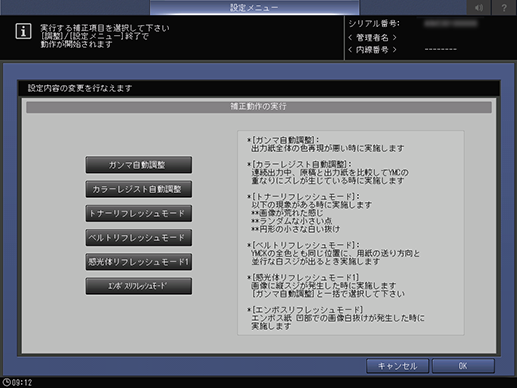Click the 管理者名 label
517x388 pixels.
coord(372,37)
